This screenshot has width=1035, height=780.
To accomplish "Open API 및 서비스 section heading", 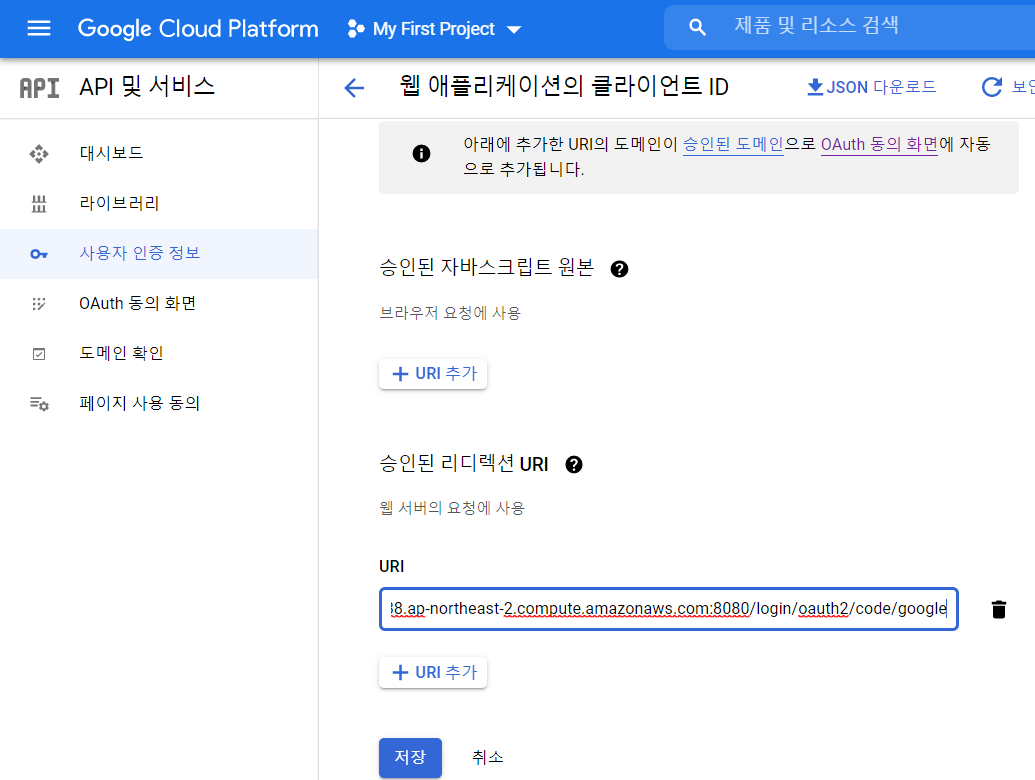I will [x=147, y=86].
